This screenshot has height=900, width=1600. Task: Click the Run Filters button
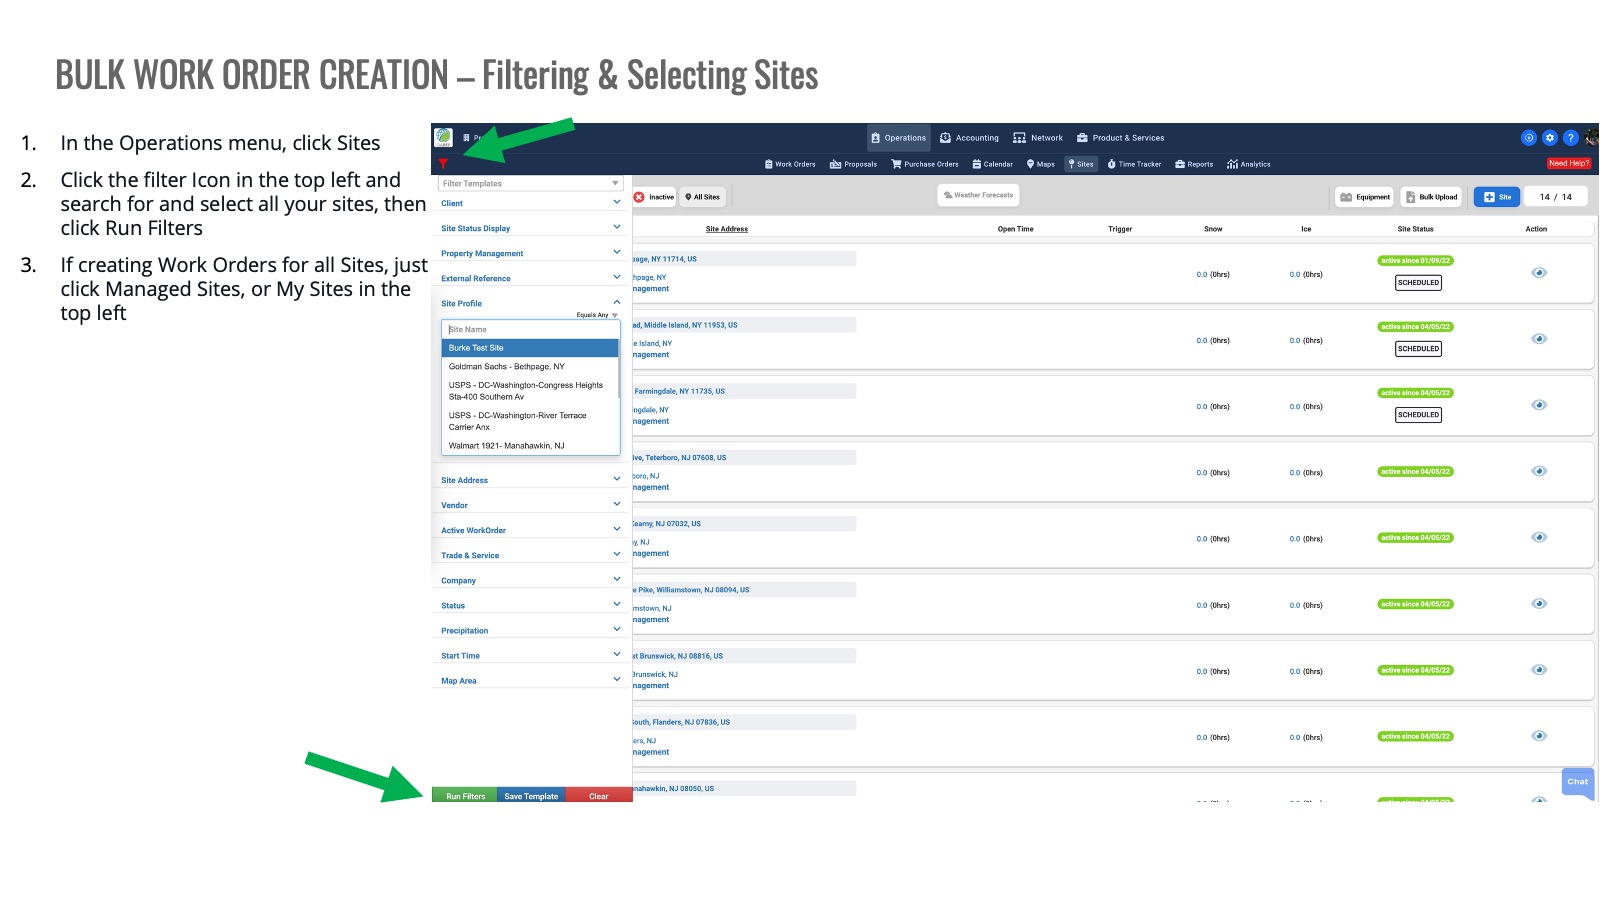(465, 796)
